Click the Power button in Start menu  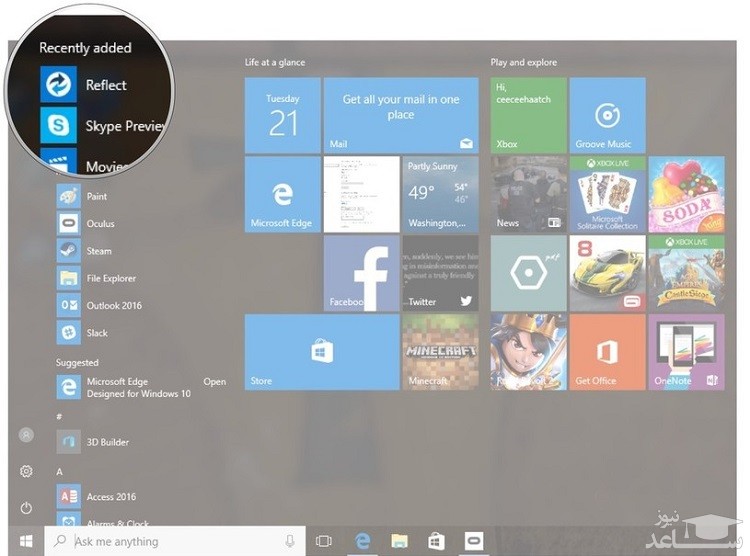tap(27, 507)
